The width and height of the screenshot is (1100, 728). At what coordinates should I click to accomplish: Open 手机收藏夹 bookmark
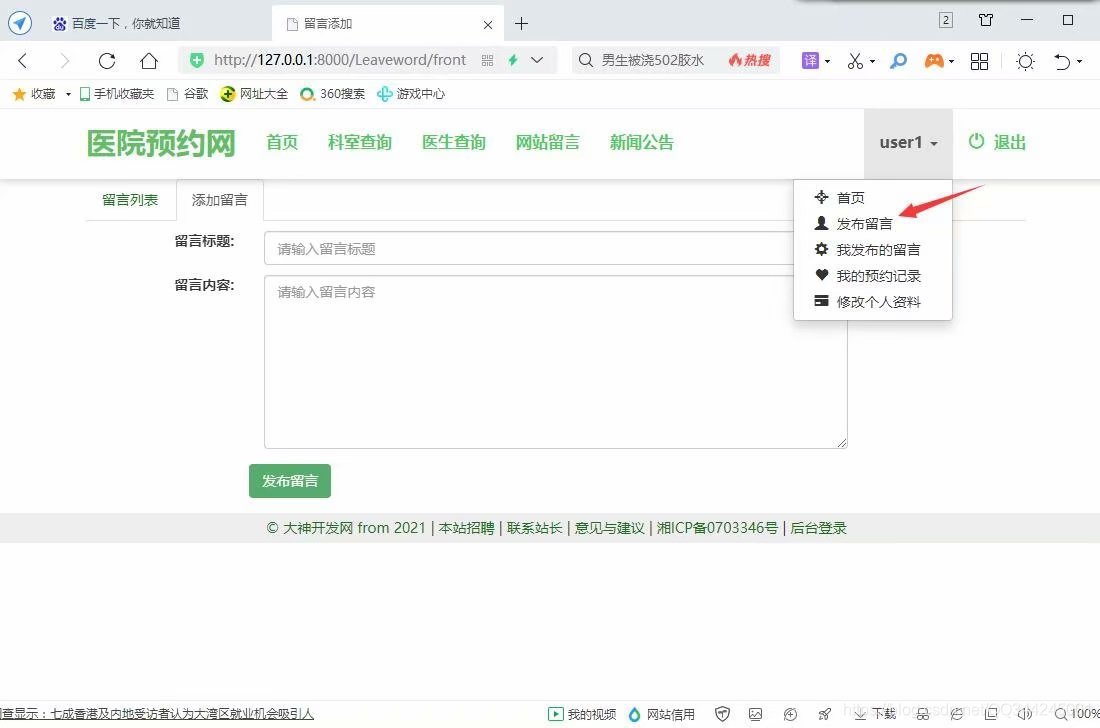(x=116, y=94)
